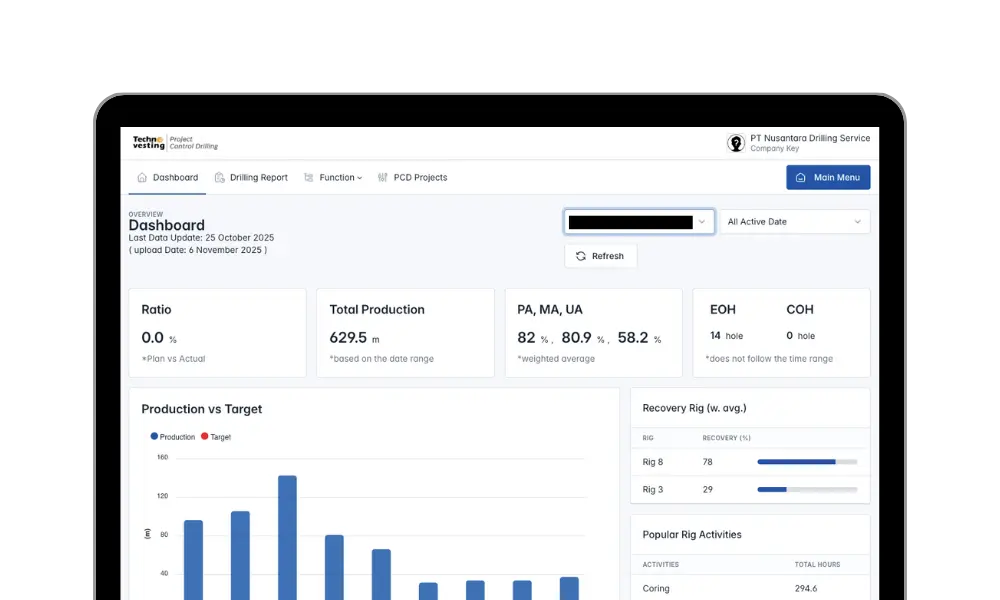
Task: Open the All Active Date dropdown
Action: point(794,222)
